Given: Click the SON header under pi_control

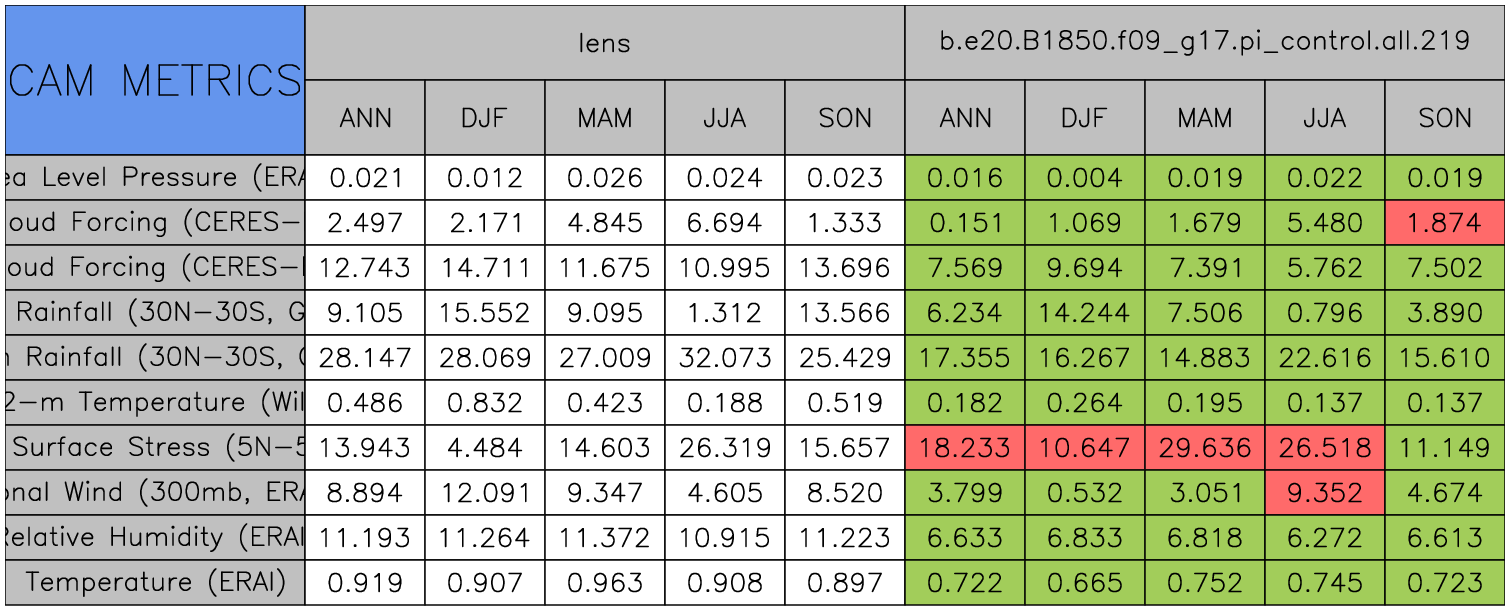Looking at the screenshot, I should click(x=1445, y=118).
